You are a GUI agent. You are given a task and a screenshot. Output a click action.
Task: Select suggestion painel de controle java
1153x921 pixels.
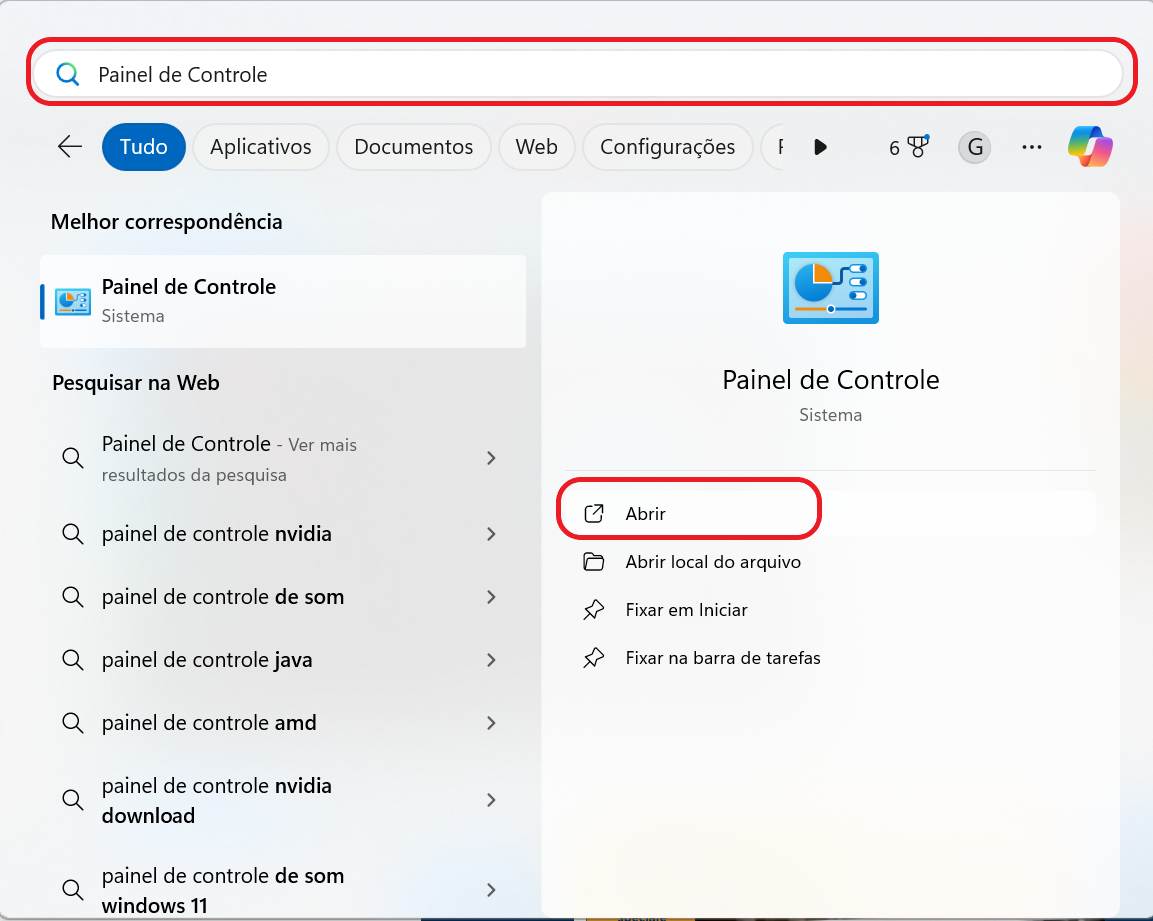[283, 660]
